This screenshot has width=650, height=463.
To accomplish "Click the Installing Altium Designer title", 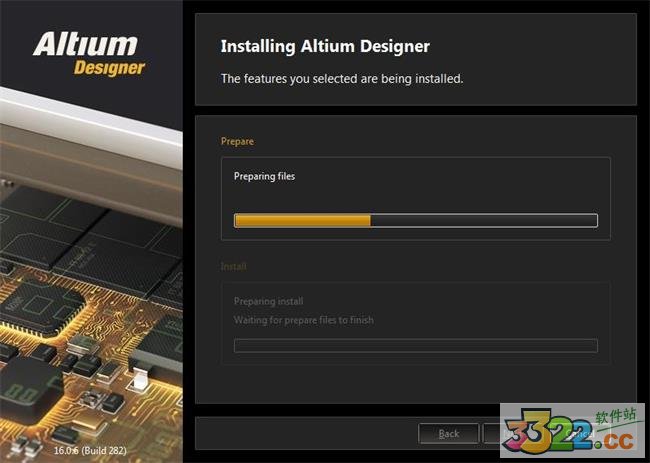I will [x=325, y=46].
